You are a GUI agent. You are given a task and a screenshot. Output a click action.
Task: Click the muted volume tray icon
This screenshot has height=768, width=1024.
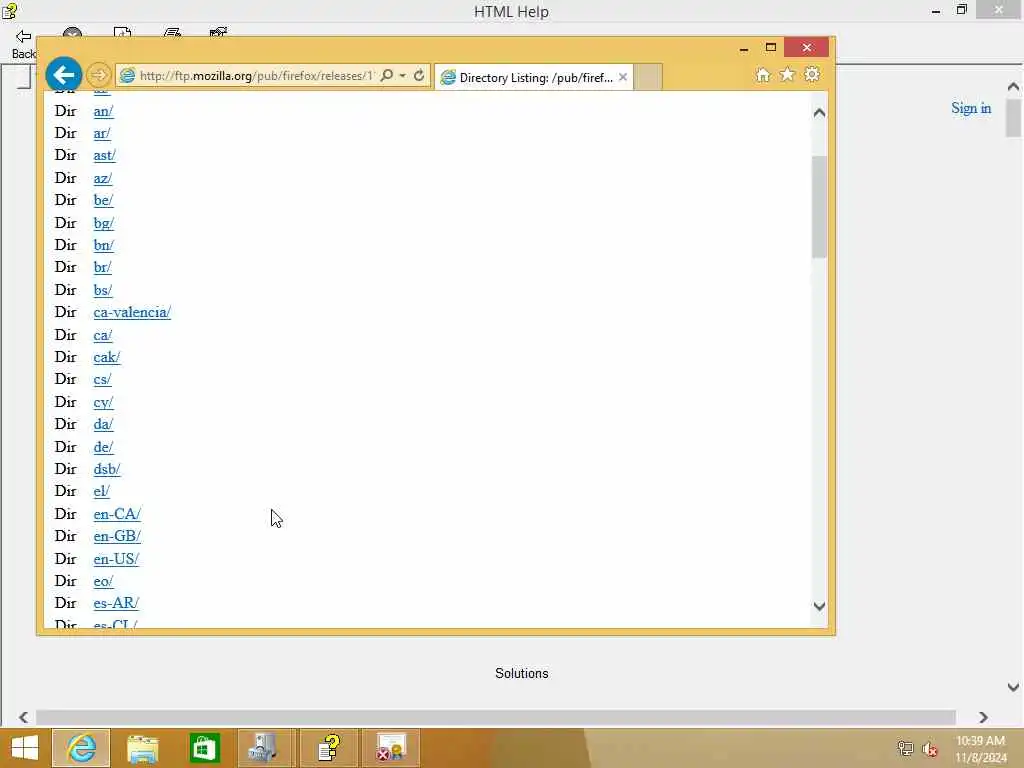(x=930, y=749)
